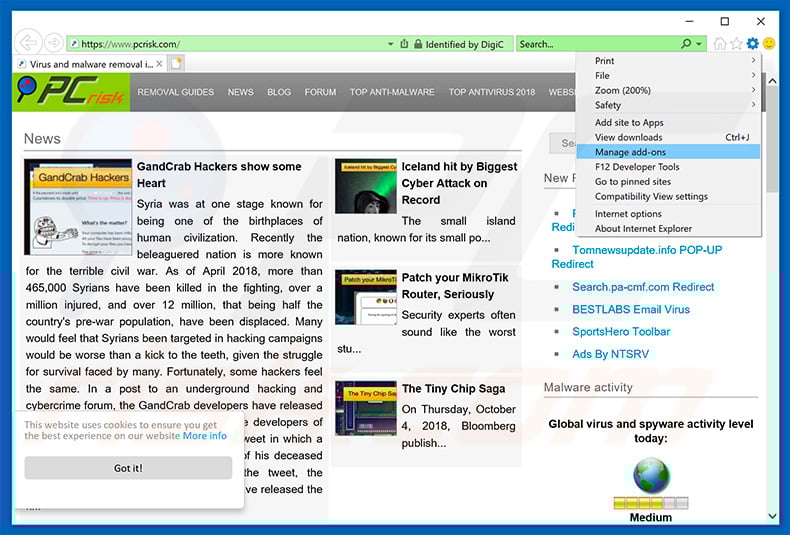Close the Virus and malware removal tab
This screenshot has height=535, width=790.
[159, 63]
